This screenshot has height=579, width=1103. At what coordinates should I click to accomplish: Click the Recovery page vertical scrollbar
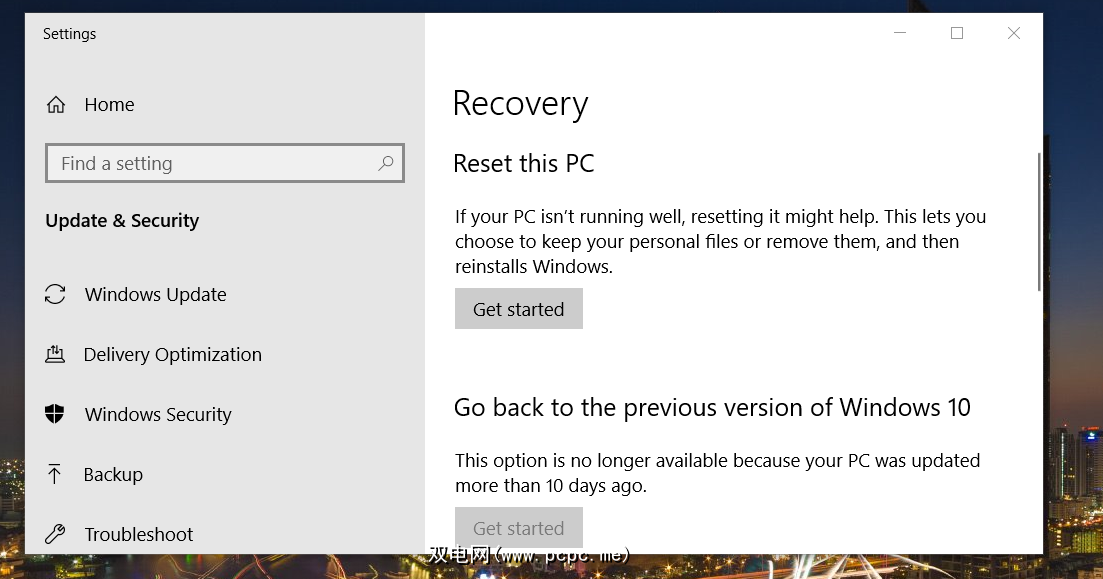1039,222
